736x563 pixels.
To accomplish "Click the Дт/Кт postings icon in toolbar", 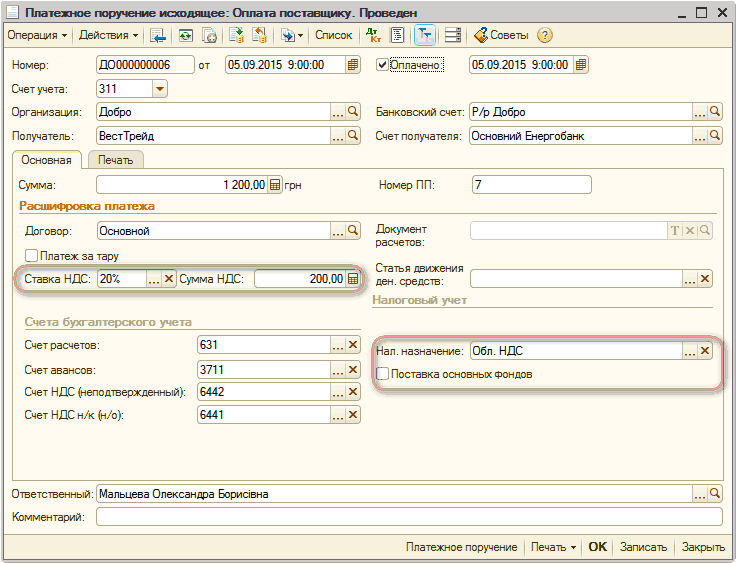I will click(373, 35).
